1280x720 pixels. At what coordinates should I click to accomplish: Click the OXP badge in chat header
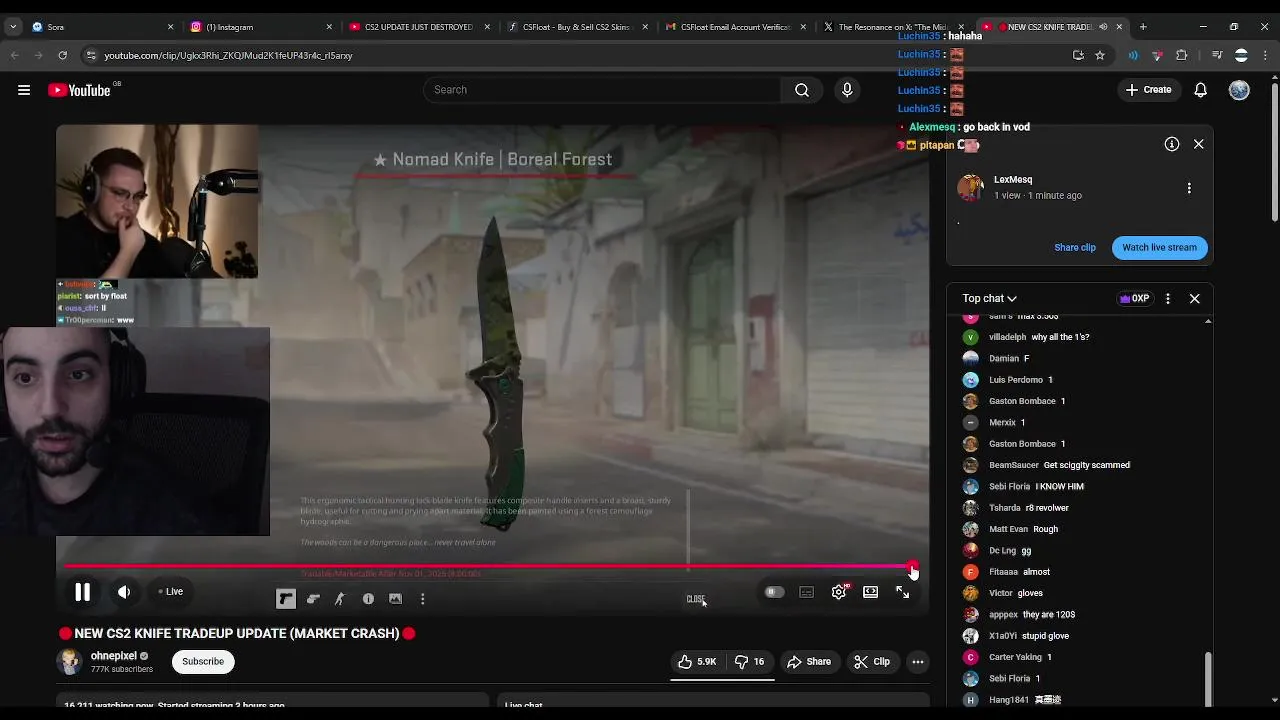tap(1134, 298)
